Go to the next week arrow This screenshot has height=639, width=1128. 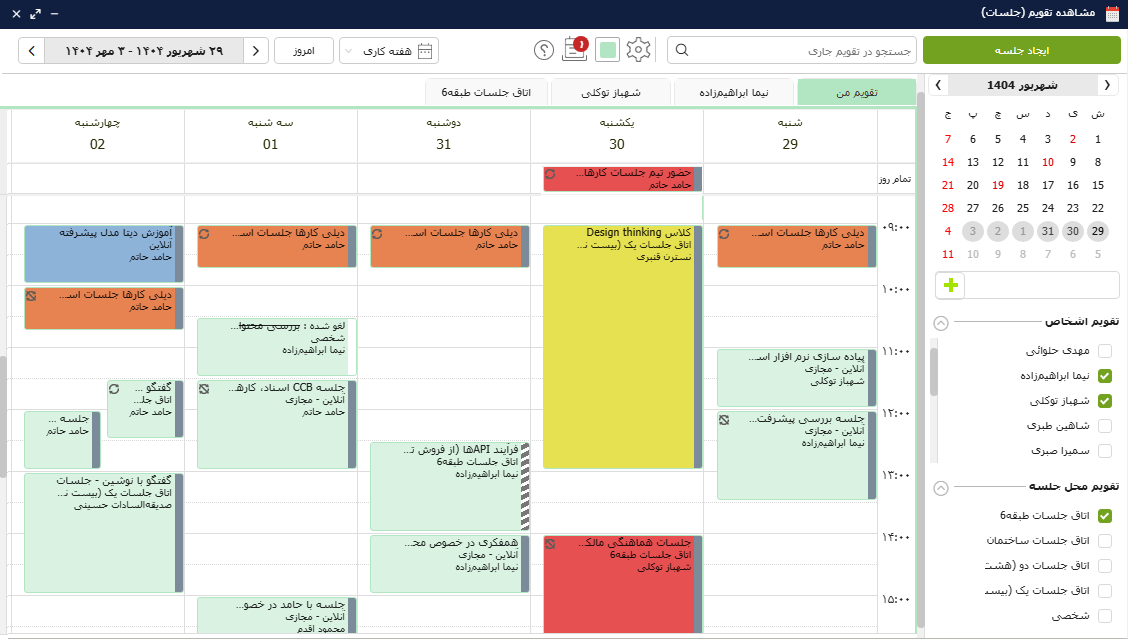click(31, 50)
